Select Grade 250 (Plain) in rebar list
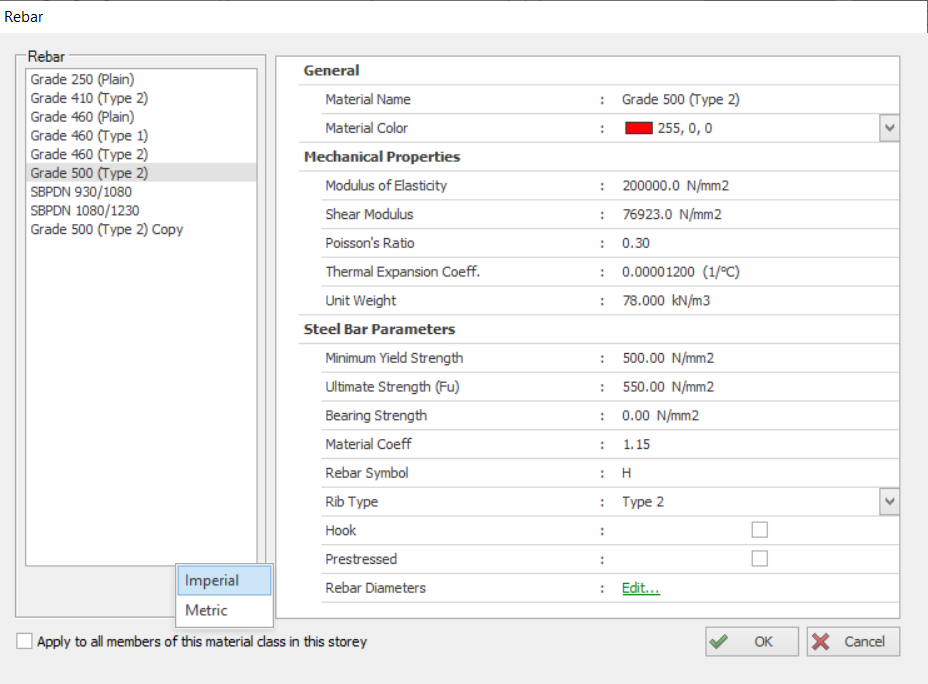The width and height of the screenshot is (928, 684). click(x=82, y=79)
